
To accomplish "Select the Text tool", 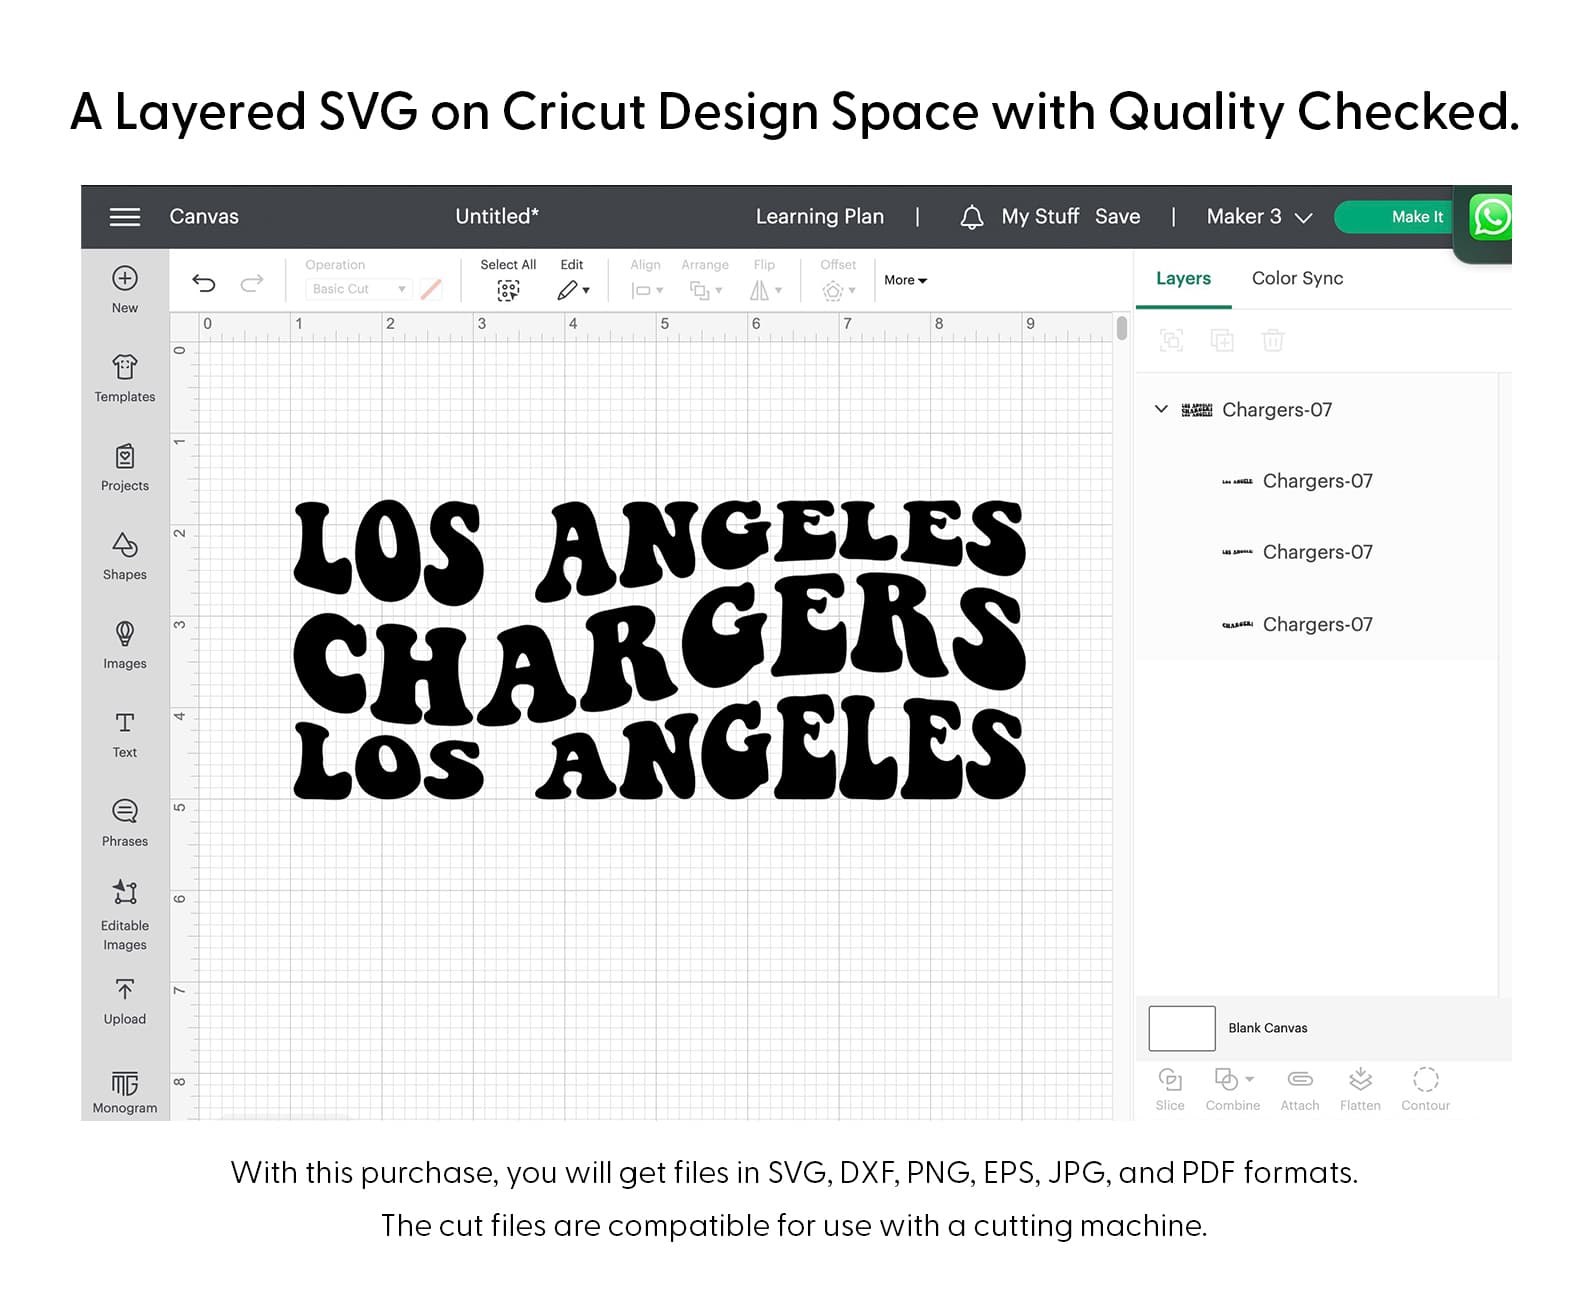I will click(x=125, y=734).
